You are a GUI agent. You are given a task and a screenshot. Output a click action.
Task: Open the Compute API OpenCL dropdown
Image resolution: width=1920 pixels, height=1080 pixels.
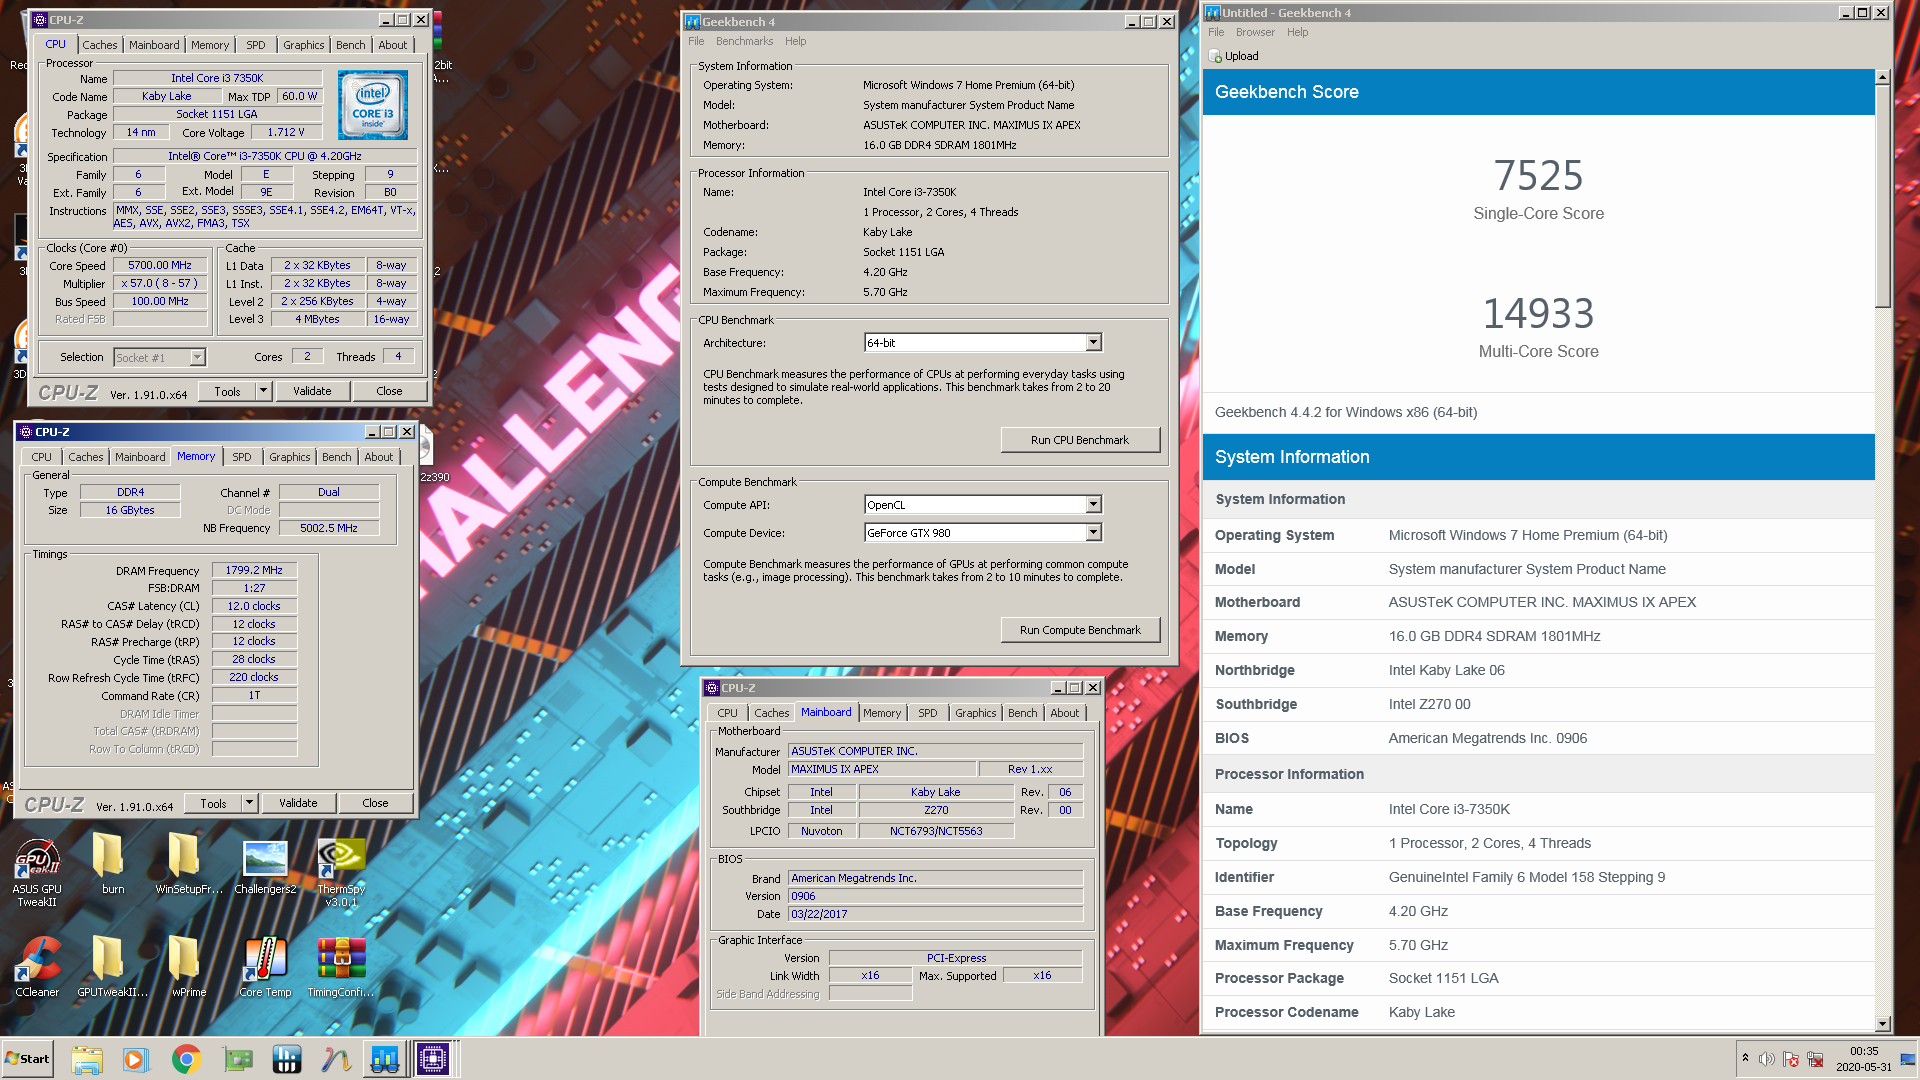click(1094, 505)
